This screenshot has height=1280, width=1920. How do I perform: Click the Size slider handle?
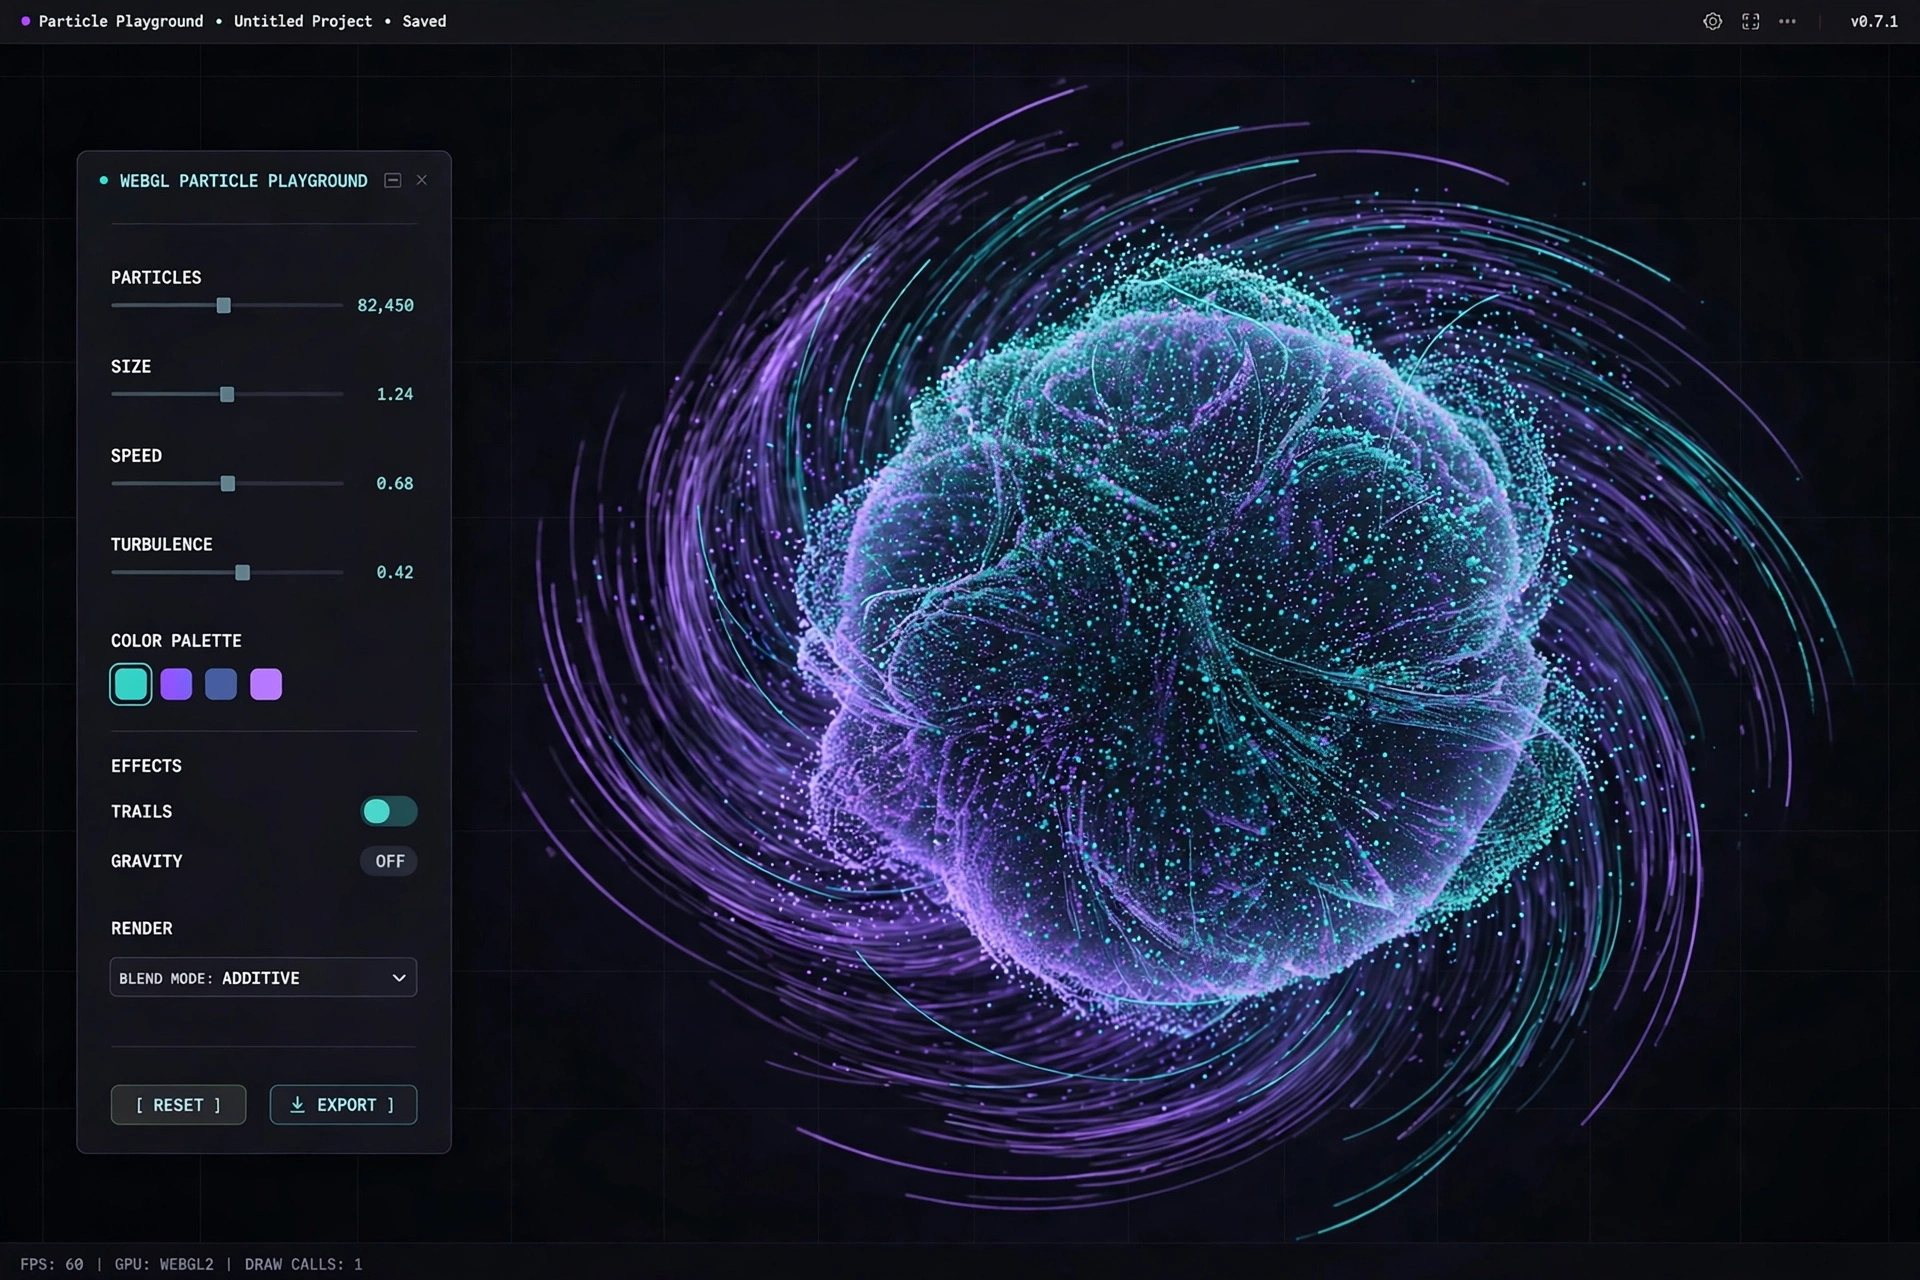coord(227,394)
